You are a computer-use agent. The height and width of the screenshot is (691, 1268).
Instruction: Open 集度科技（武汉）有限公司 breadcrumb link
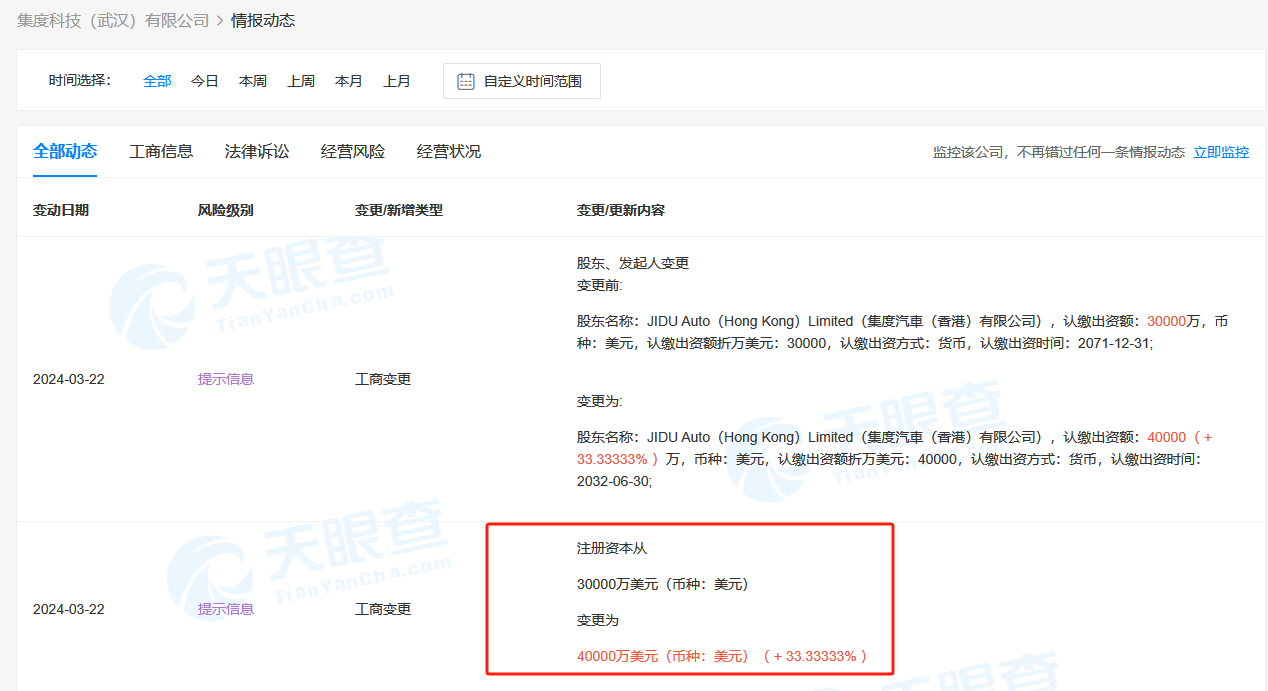(113, 20)
